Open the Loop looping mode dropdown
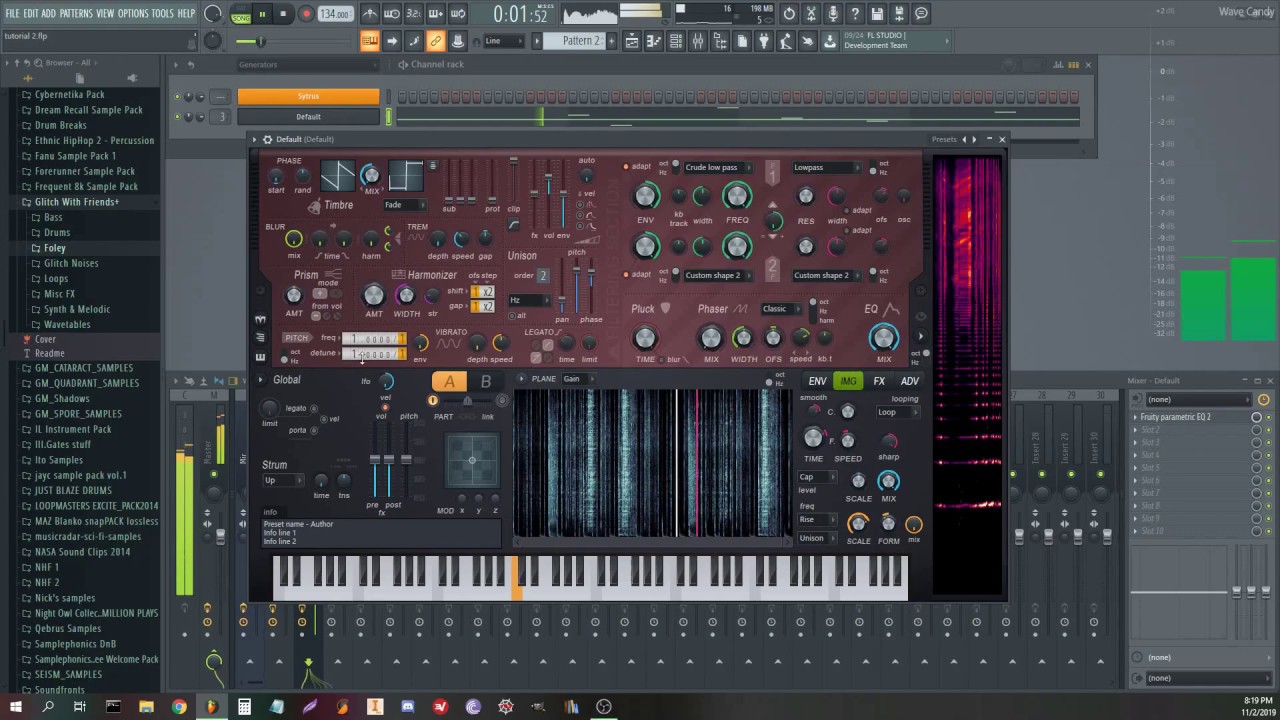This screenshot has width=1280, height=720. [x=898, y=412]
